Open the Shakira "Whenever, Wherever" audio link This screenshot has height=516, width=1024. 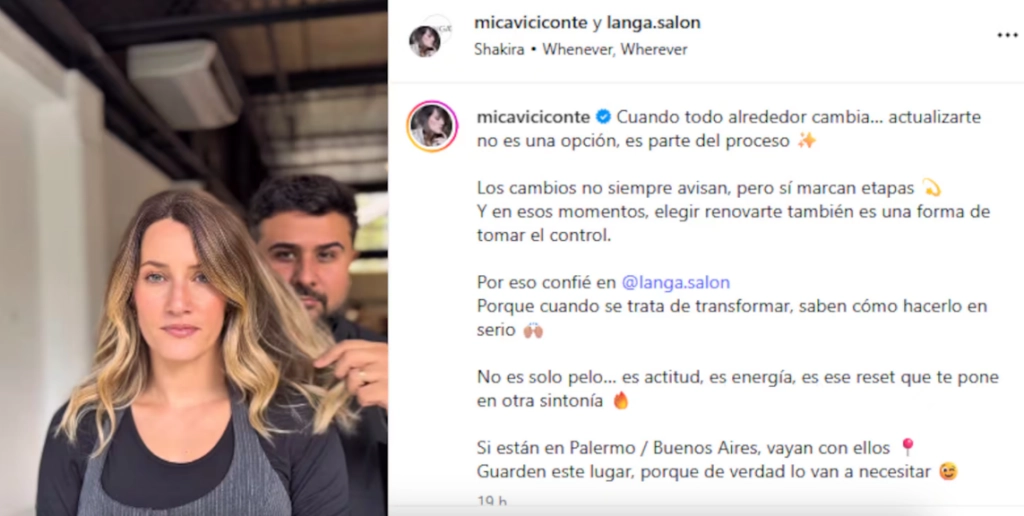pos(581,50)
